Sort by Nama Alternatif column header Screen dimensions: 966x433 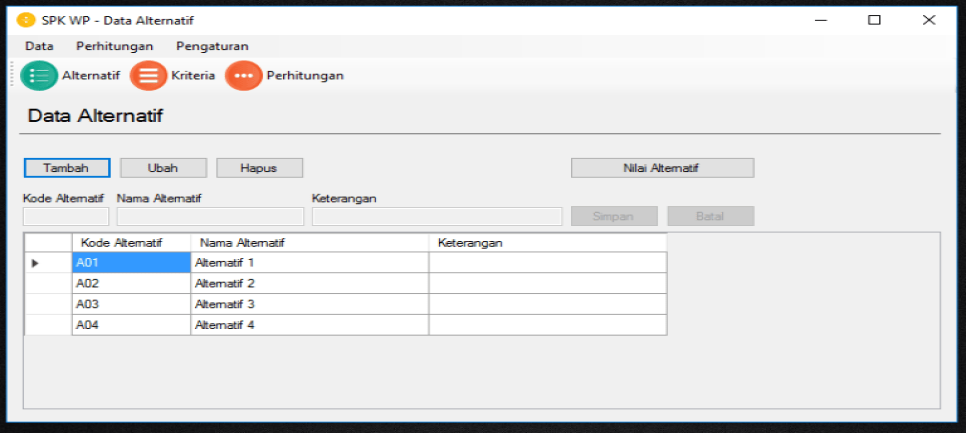point(310,243)
